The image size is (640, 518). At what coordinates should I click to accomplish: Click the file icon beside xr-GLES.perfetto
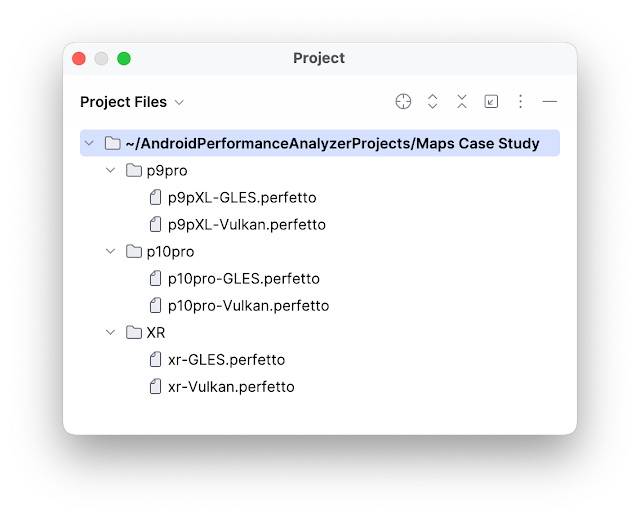click(155, 360)
